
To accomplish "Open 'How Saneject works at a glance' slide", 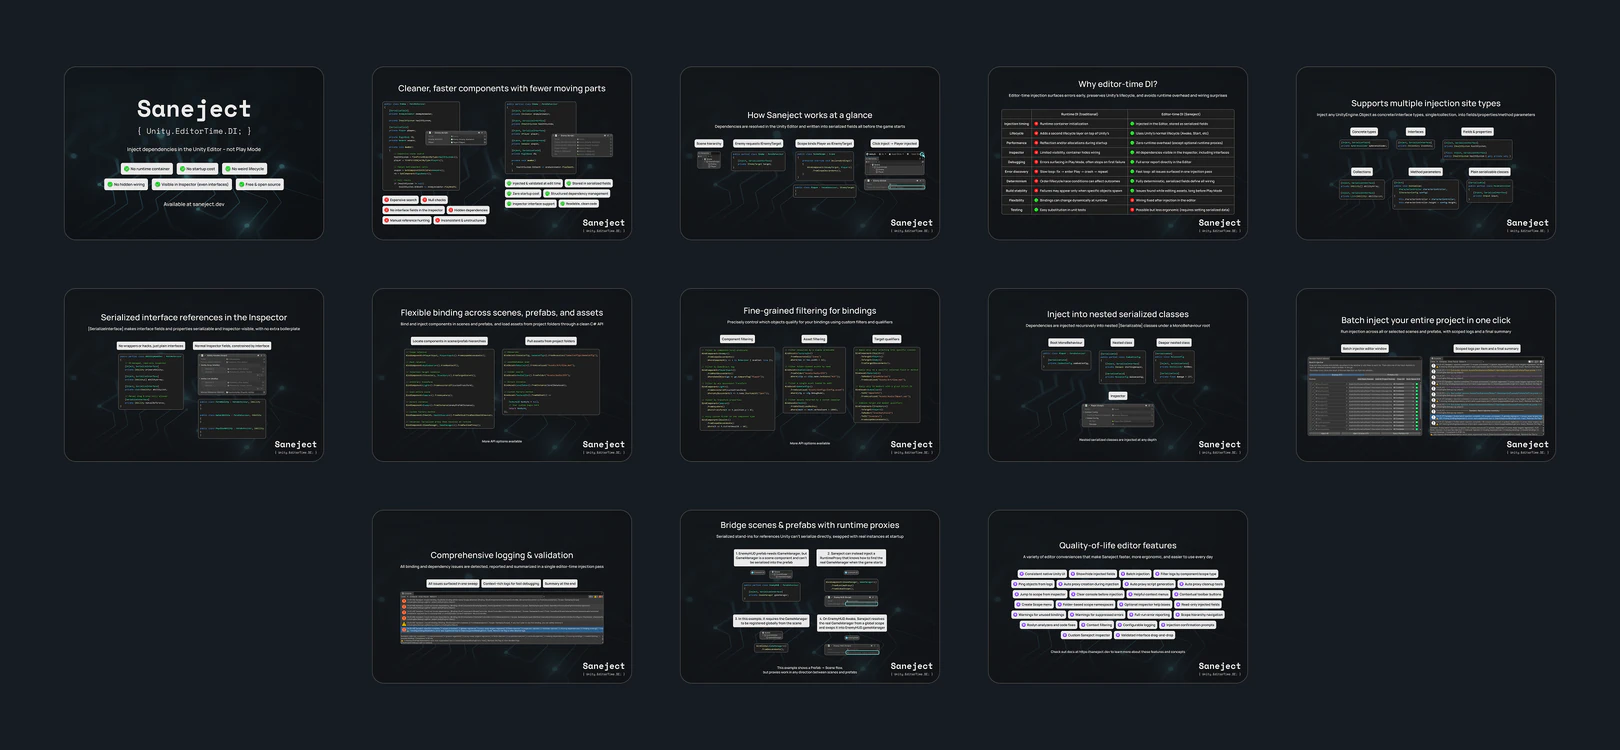I will (810, 153).
